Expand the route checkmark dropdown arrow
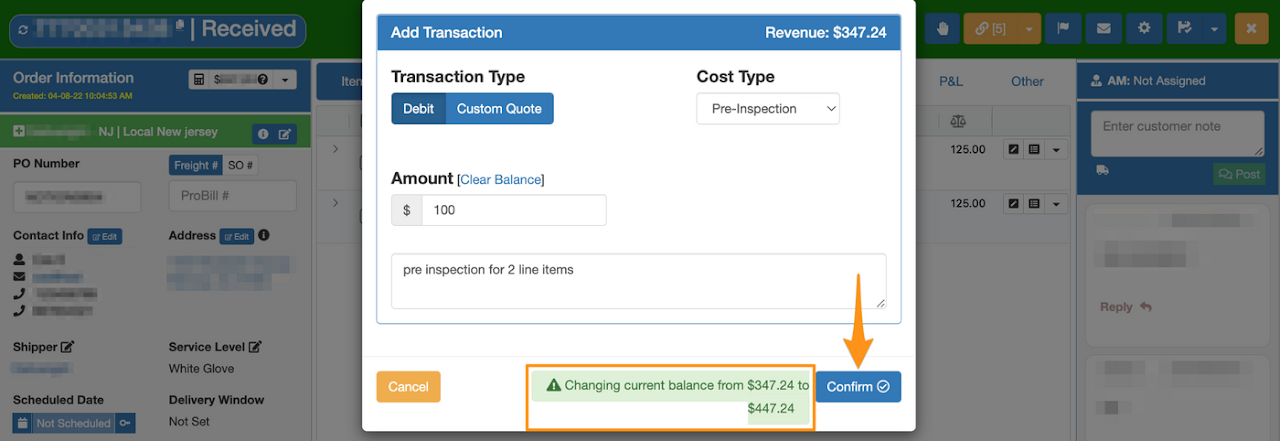The height and width of the screenshot is (441, 1280). (1214, 28)
